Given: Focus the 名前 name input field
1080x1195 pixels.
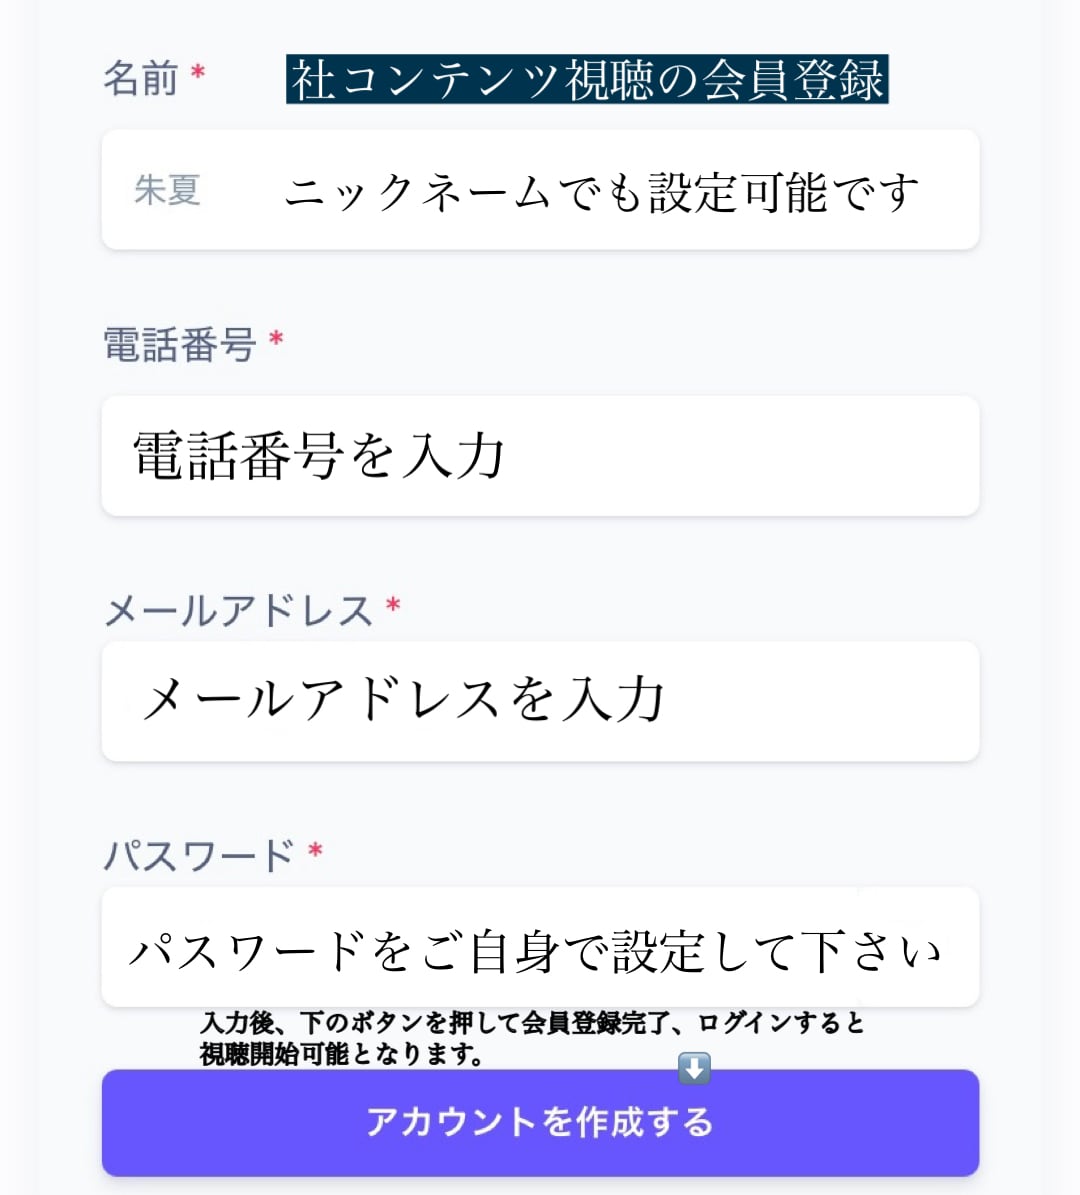Looking at the screenshot, I should (x=540, y=190).
